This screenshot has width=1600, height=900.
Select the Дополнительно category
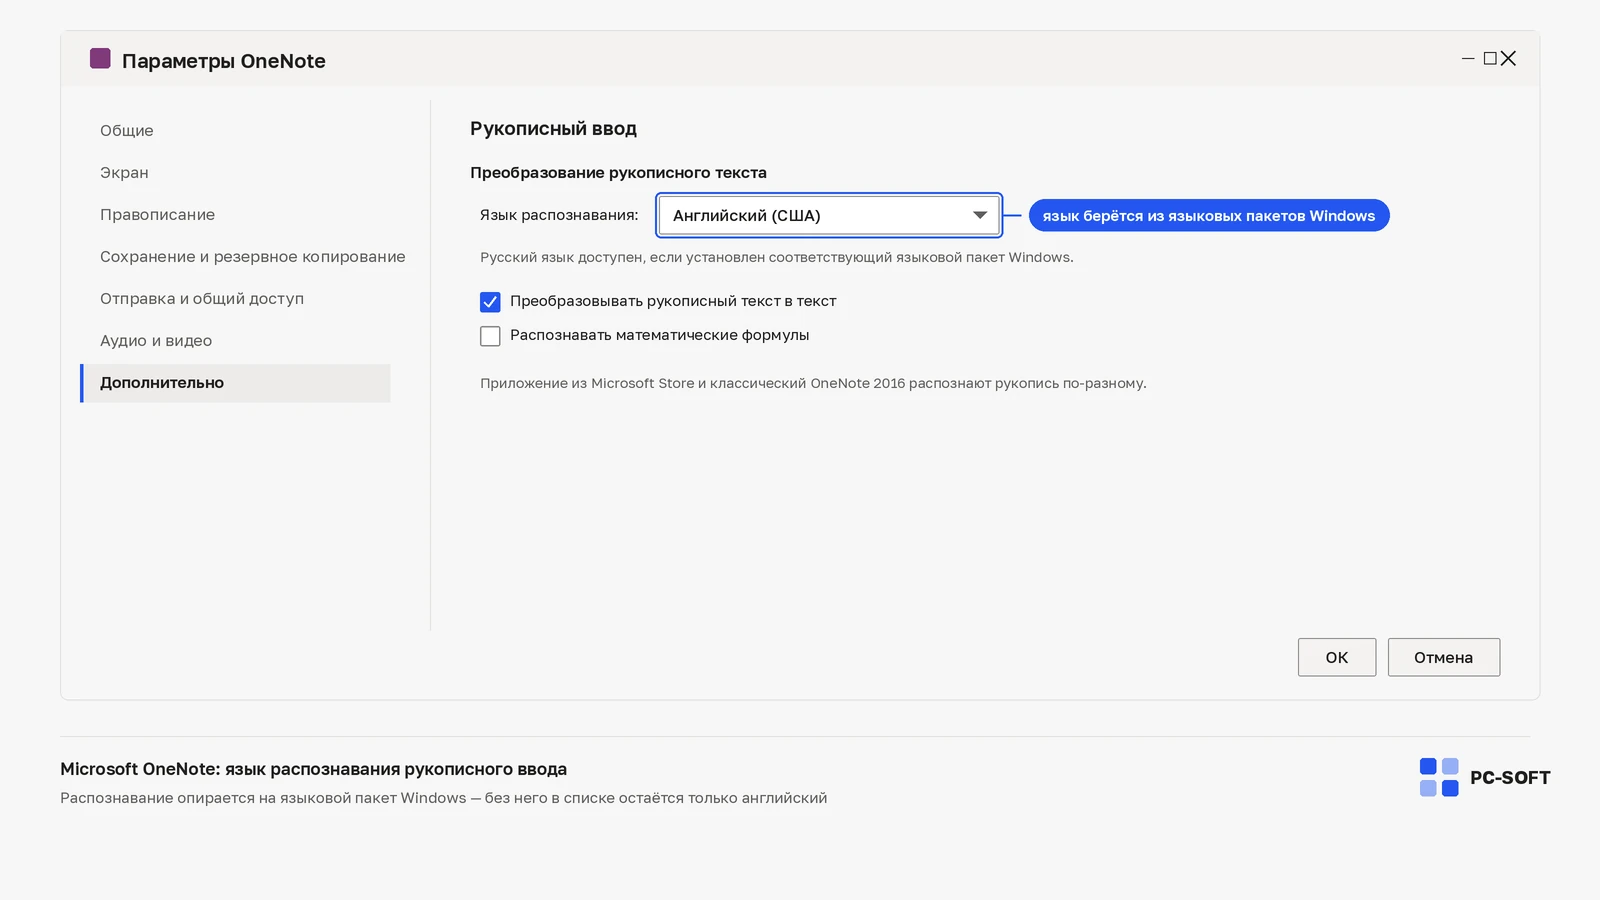235,383
